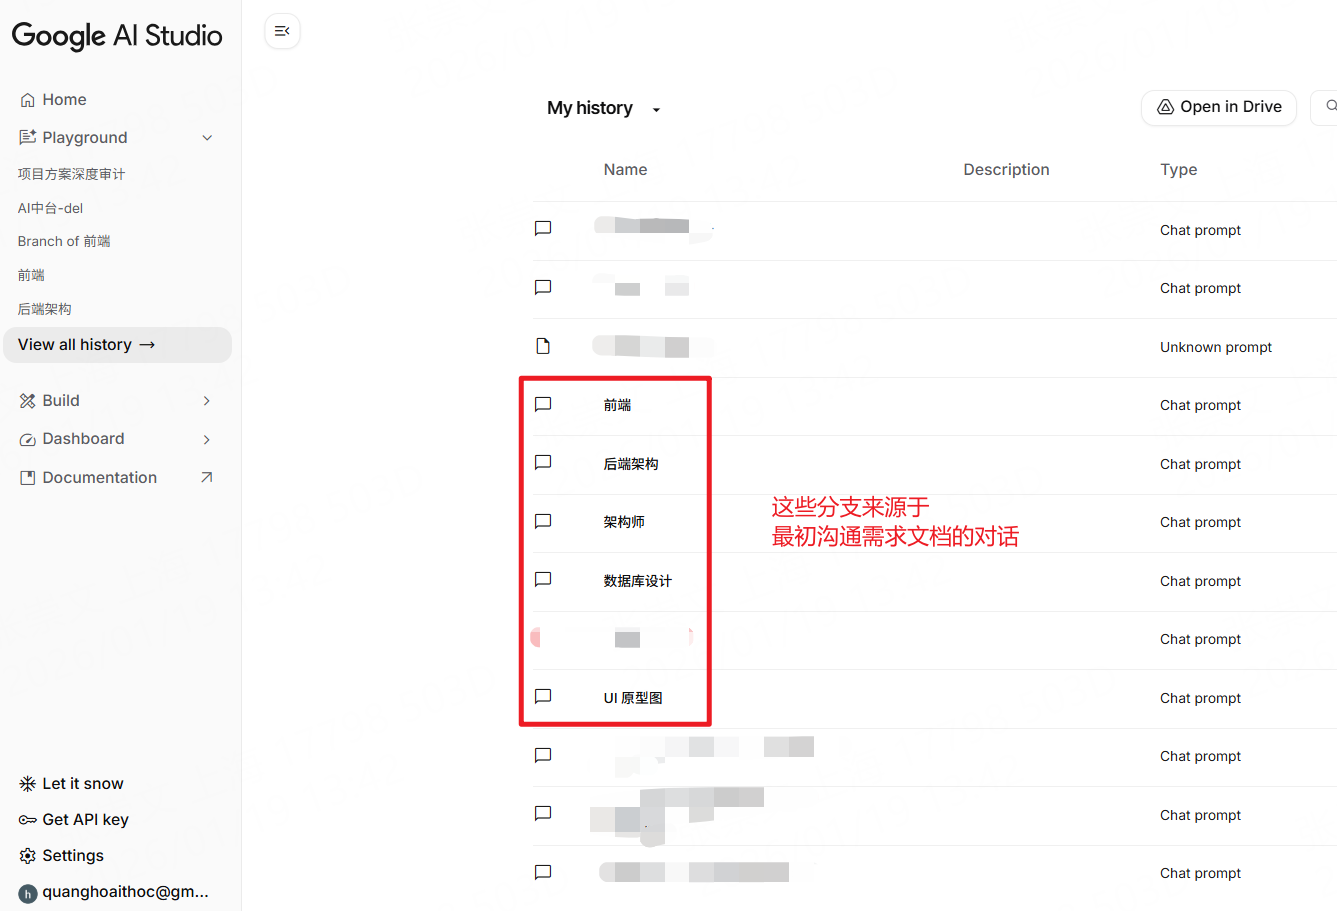Click View all history button

click(x=118, y=345)
